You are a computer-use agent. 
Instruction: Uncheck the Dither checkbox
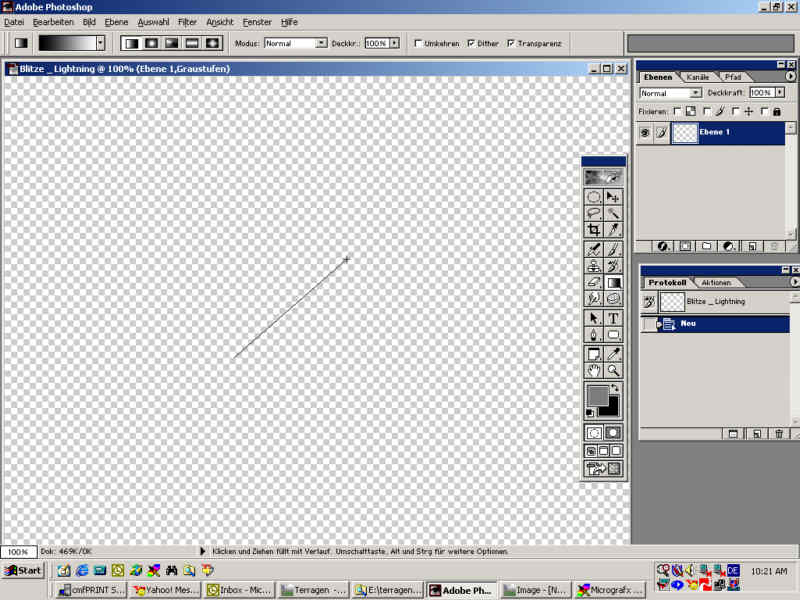(471, 43)
